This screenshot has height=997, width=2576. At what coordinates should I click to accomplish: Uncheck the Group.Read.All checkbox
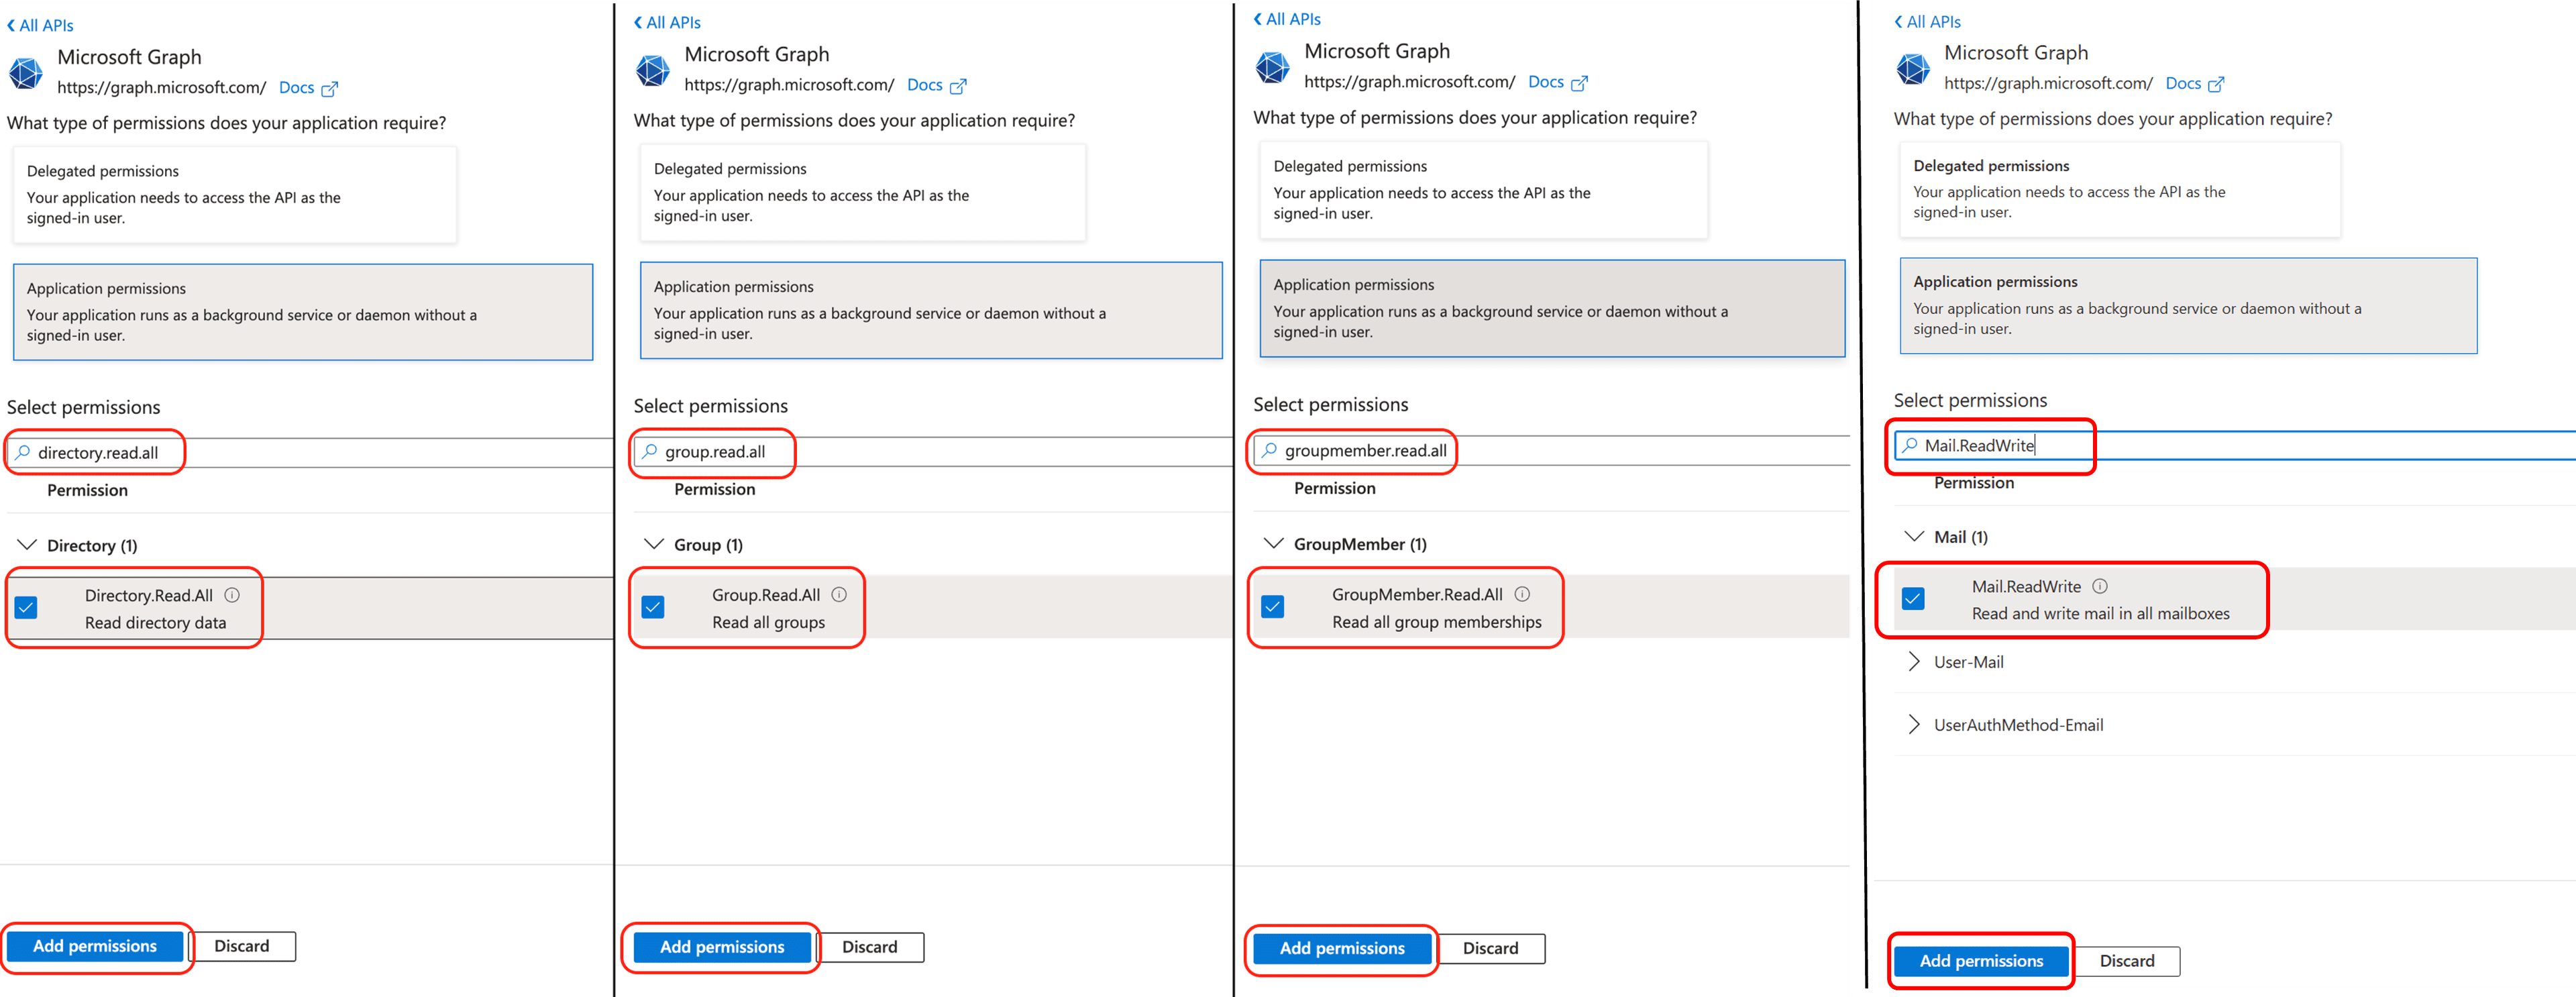[x=653, y=607]
